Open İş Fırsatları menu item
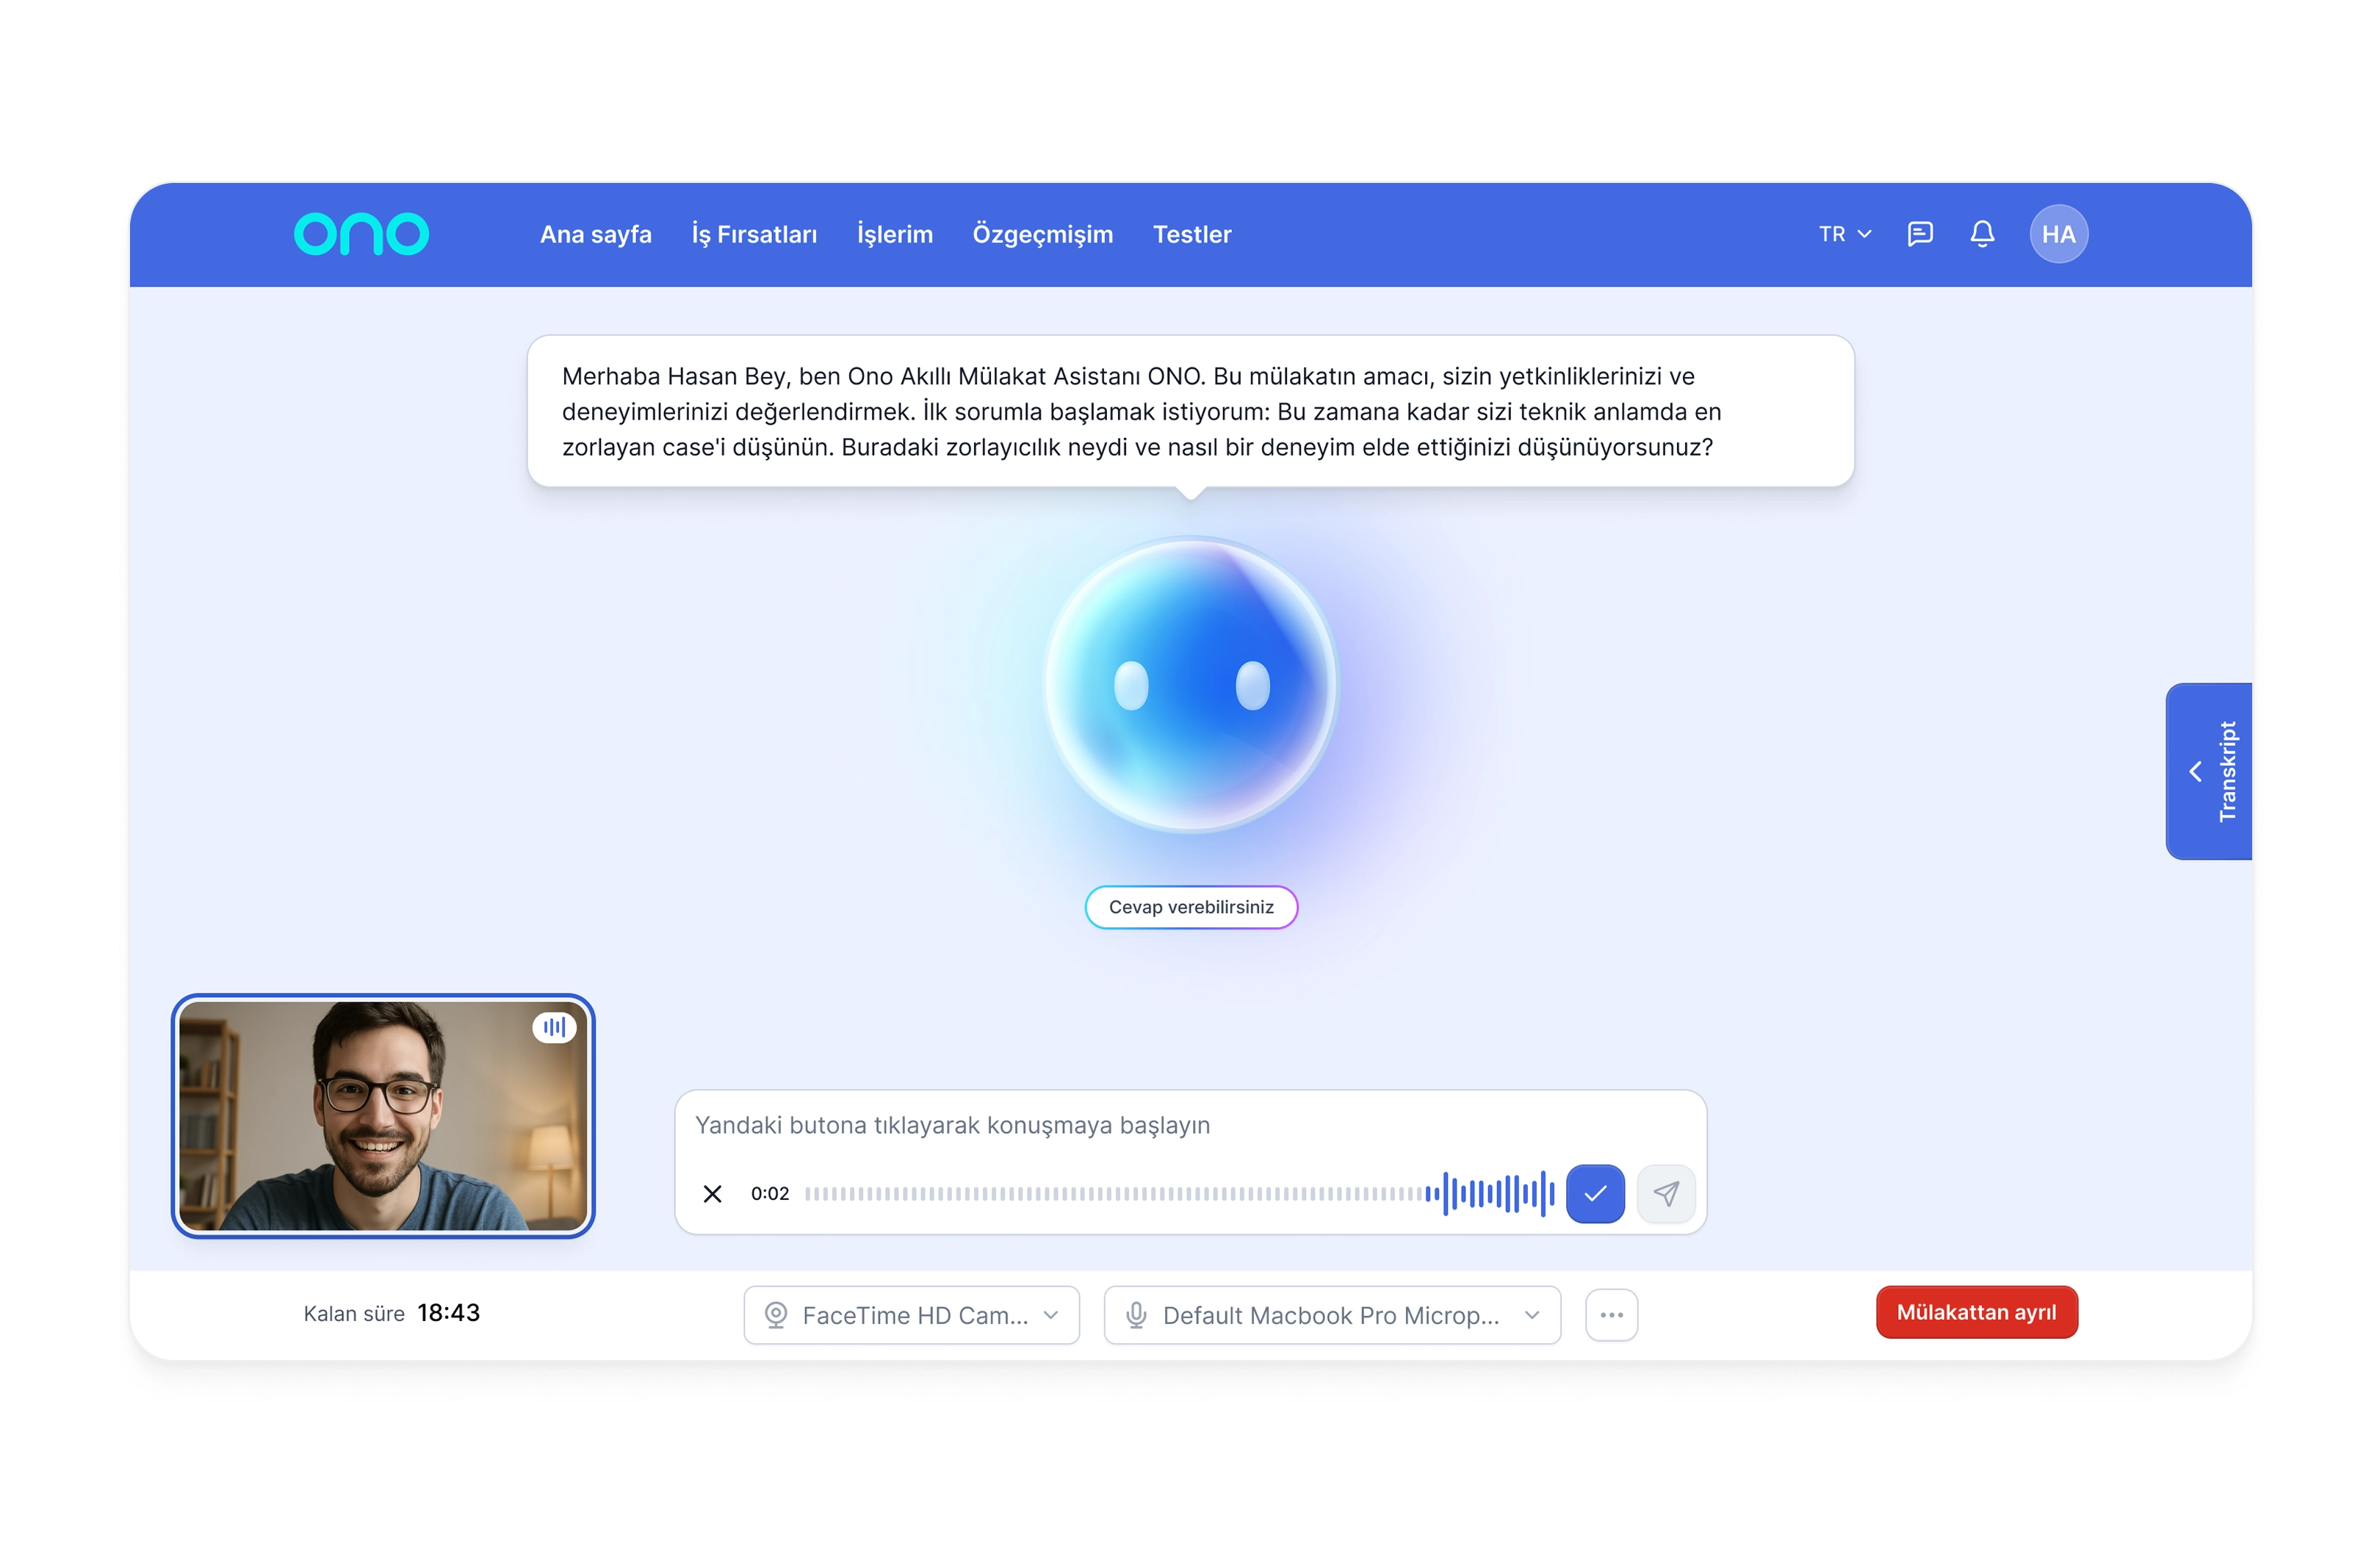This screenshot has height=1543, width=2380. point(754,234)
